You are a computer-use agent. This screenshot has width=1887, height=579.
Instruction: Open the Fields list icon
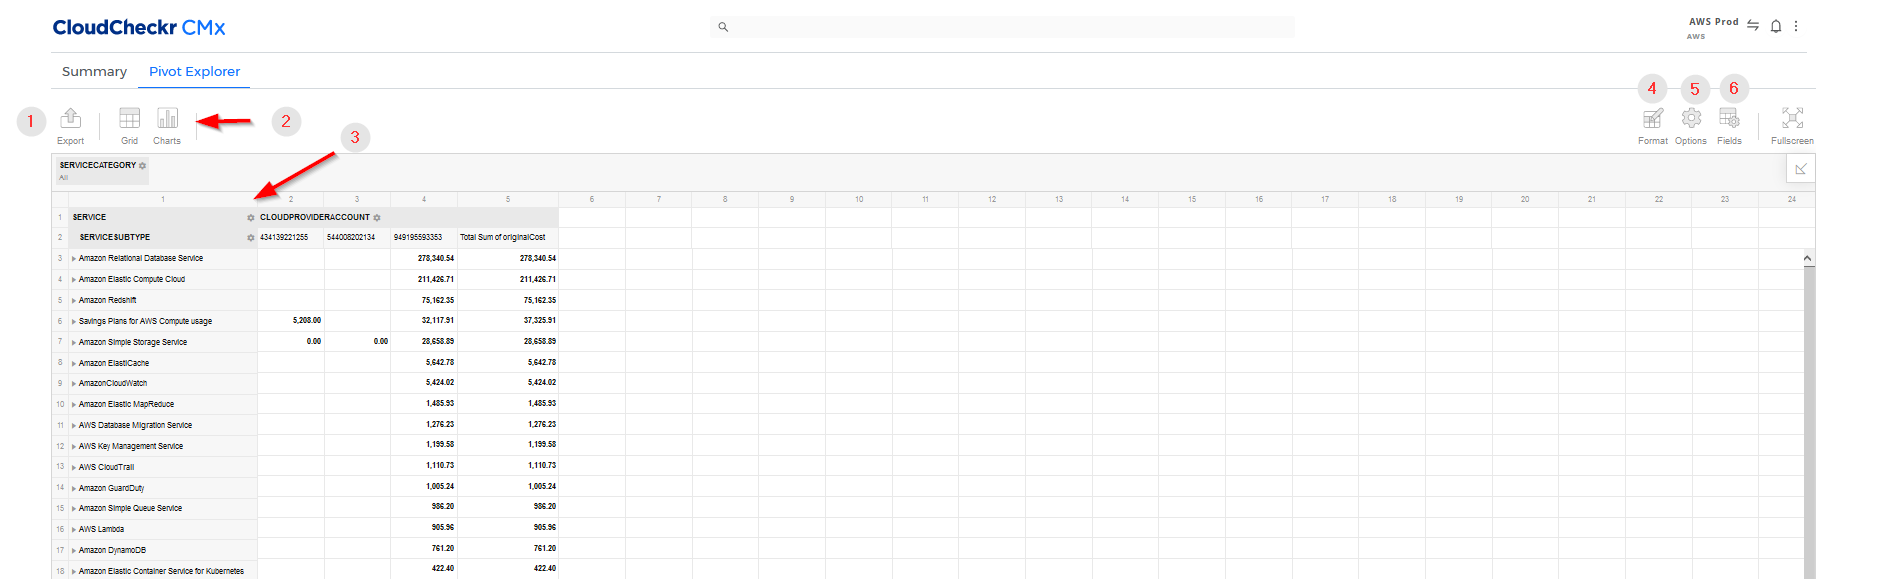[x=1729, y=118]
